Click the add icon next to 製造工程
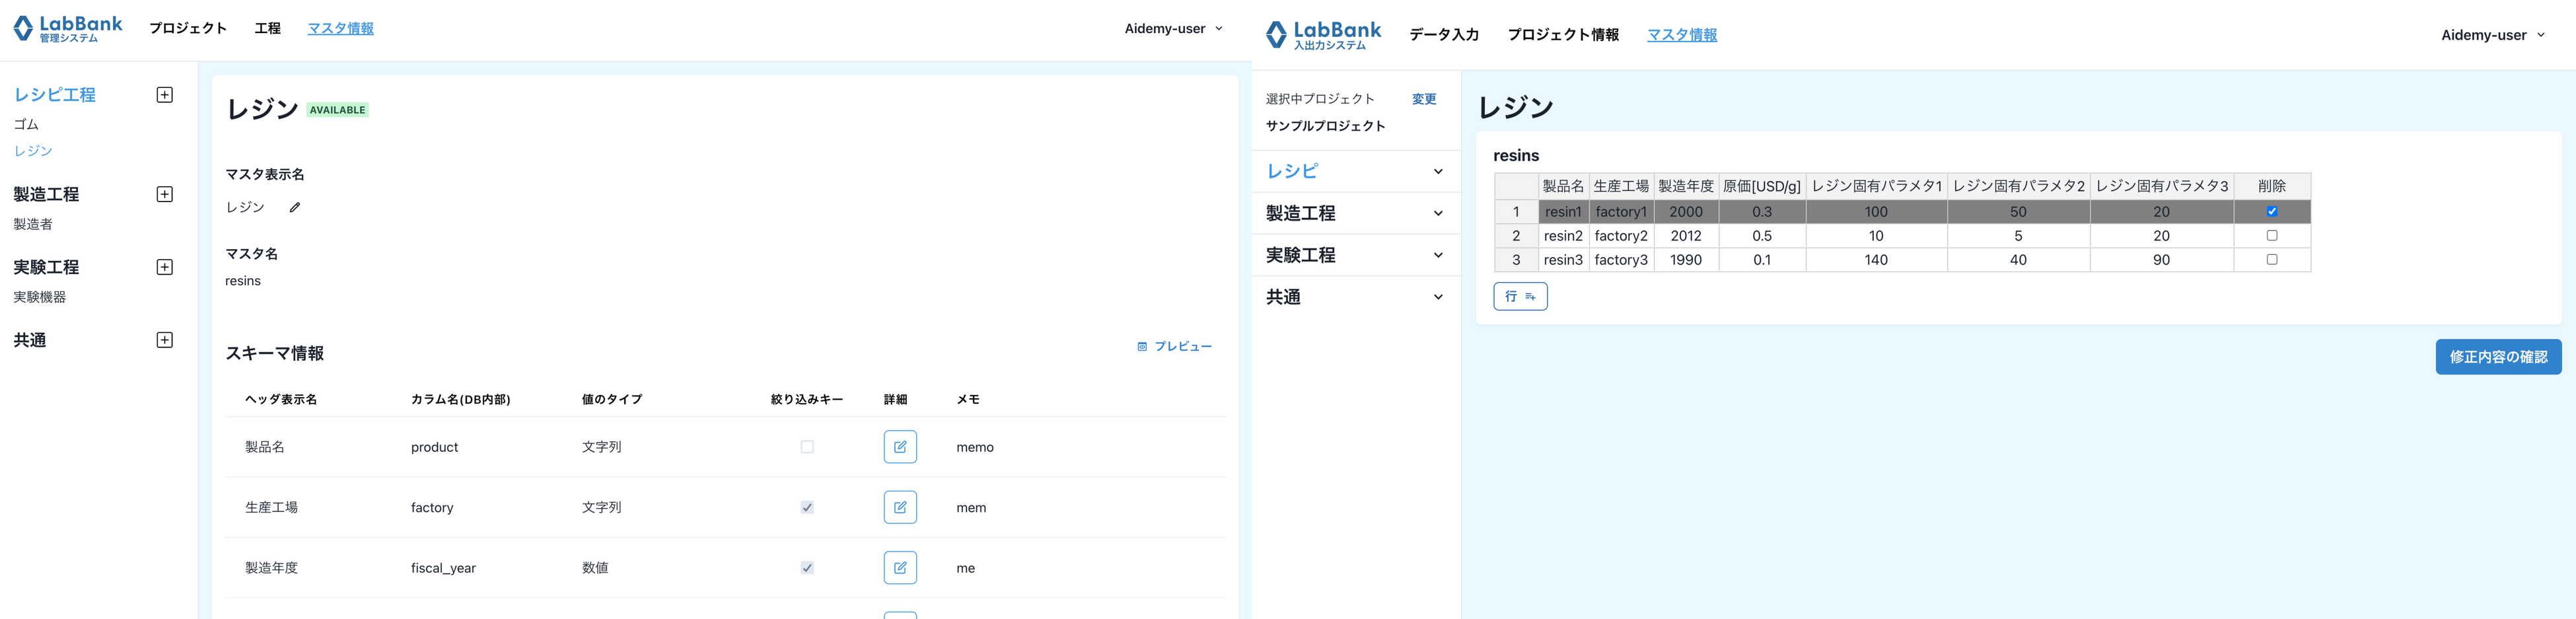The image size is (2576, 619). pos(163,193)
